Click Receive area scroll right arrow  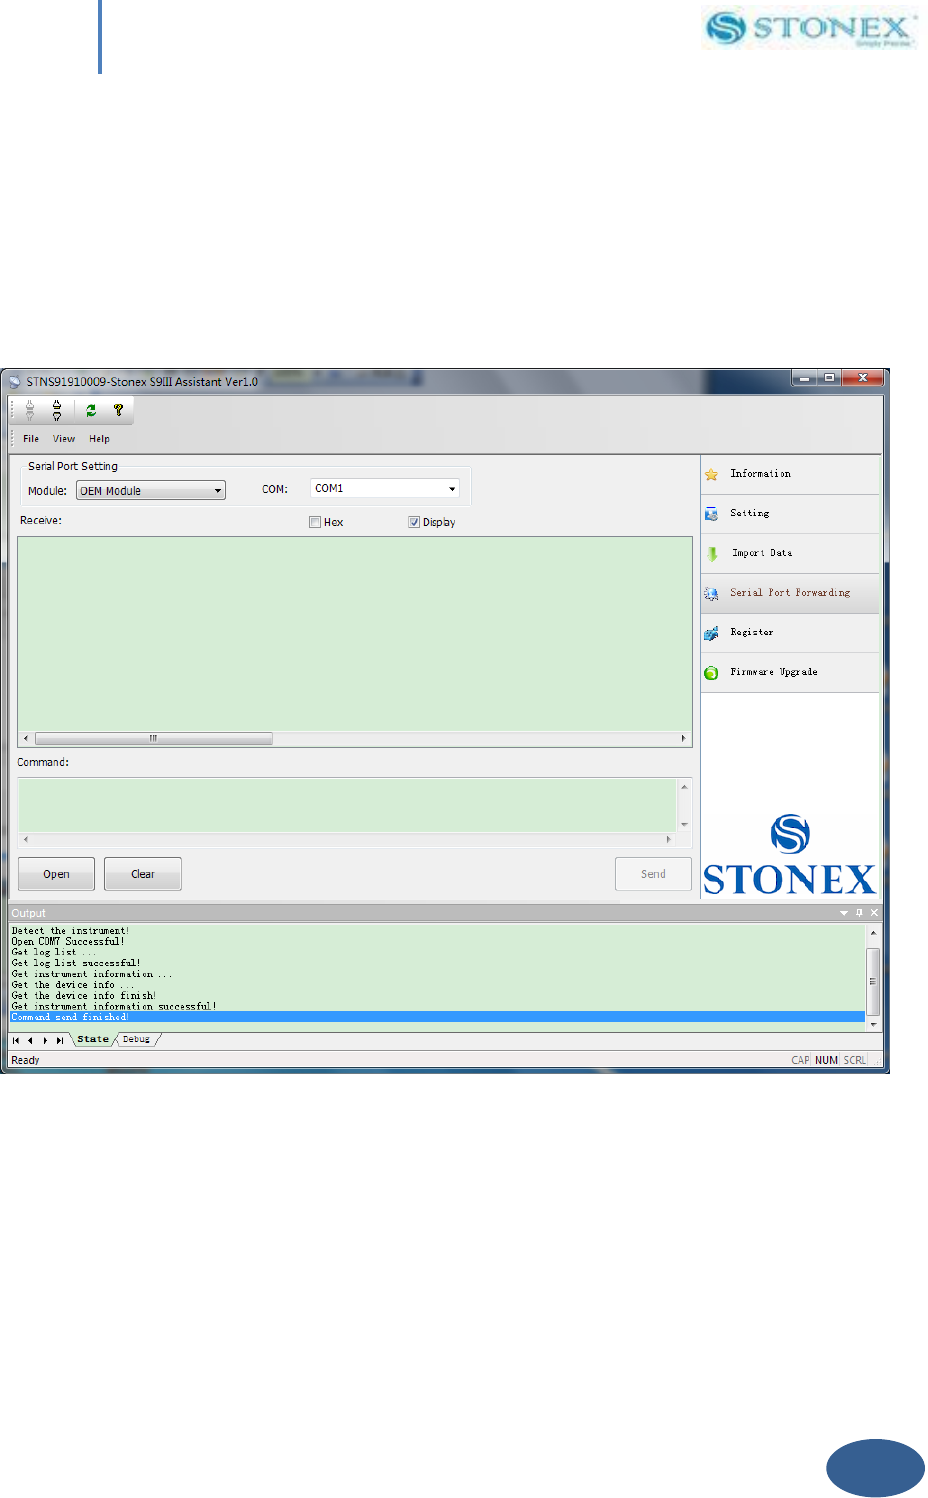tap(684, 739)
